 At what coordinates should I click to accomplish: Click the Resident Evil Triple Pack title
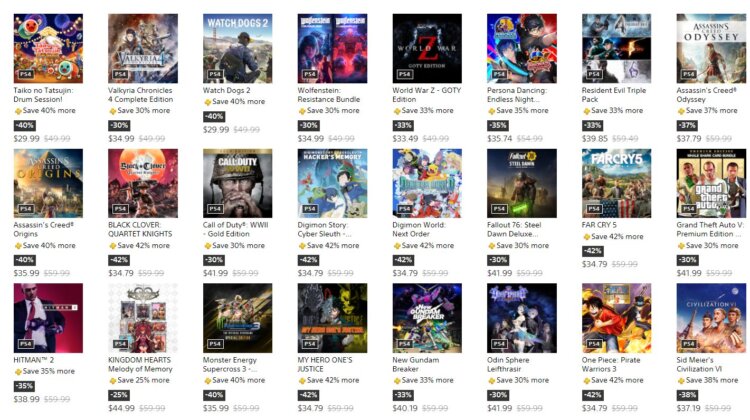614,95
